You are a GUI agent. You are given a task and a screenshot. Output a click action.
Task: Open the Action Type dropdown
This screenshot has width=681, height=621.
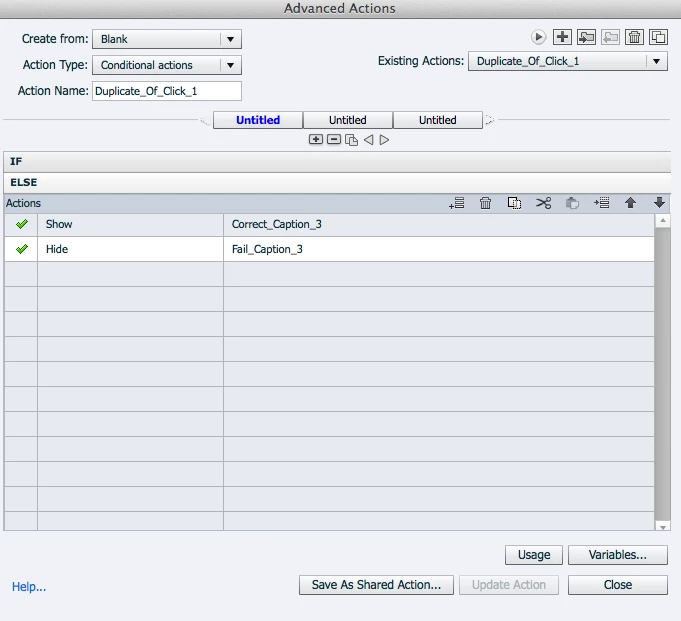tap(167, 65)
